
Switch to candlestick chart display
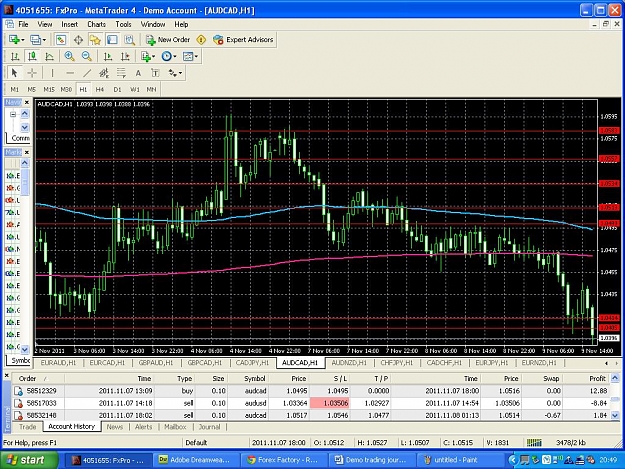(x=32, y=56)
